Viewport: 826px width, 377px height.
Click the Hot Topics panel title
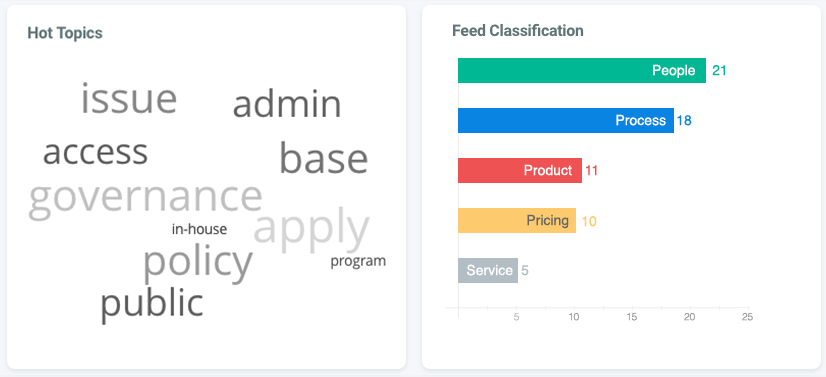tap(65, 33)
